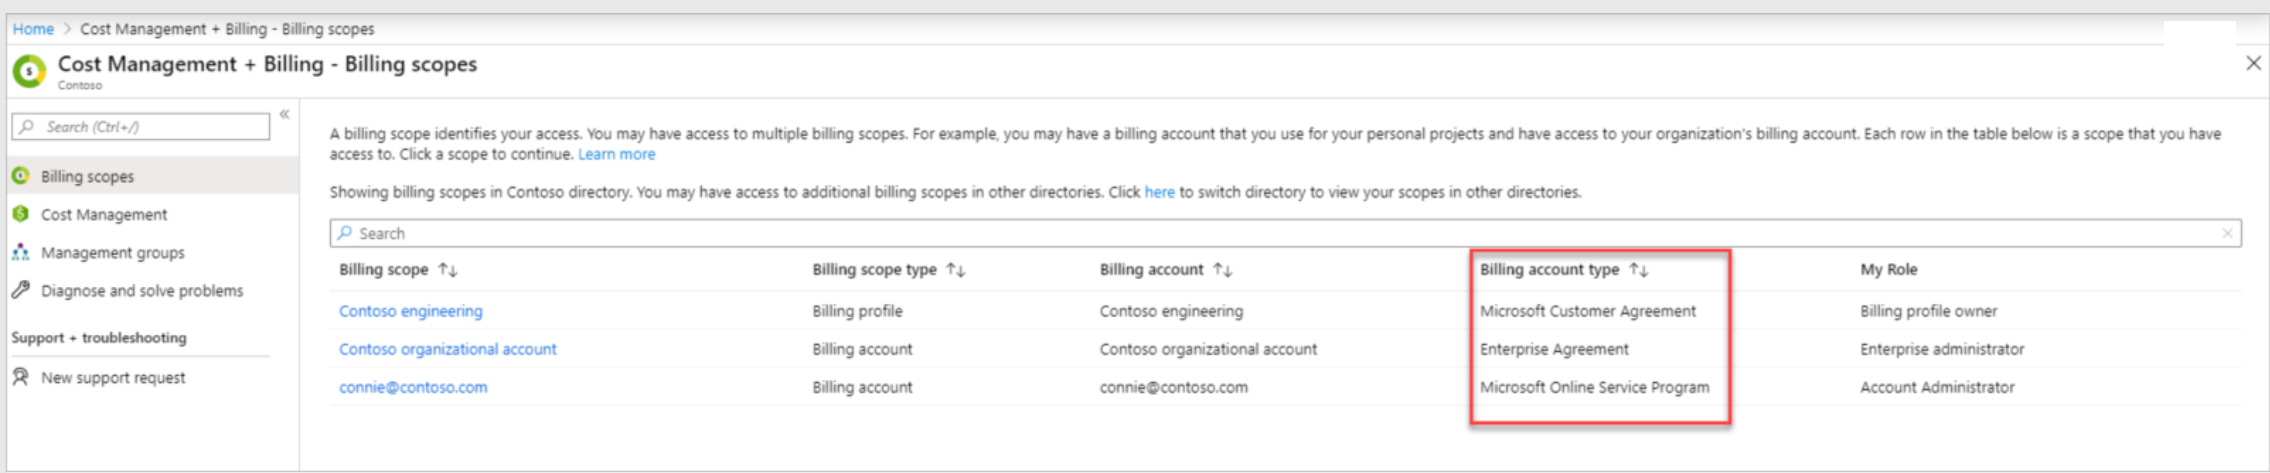Open the Cost Management menu item
This screenshot has width=2270, height=473.
tap(104, 214)
